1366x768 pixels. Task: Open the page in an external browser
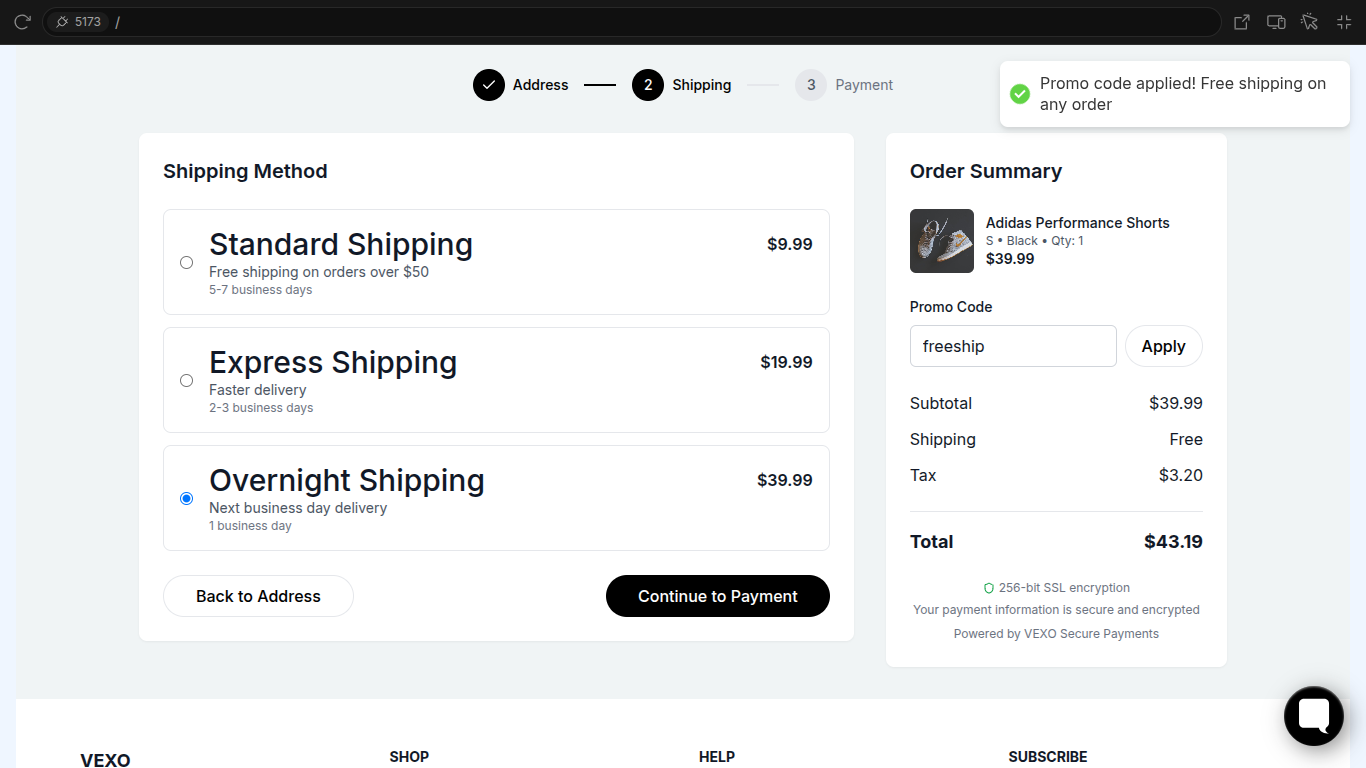[x=1240, y=21]
